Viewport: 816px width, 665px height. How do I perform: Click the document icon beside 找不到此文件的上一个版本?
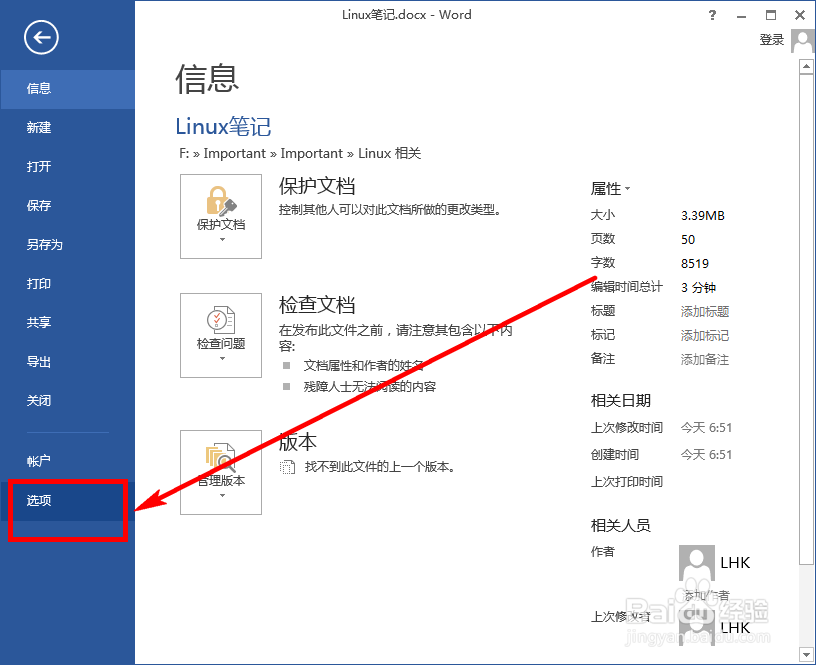[x=287, y=467]
